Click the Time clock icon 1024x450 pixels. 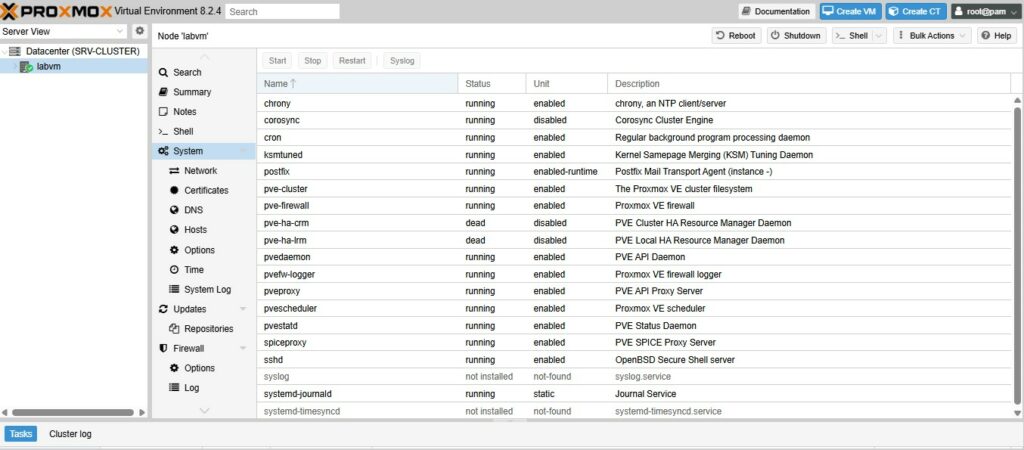[x=174, y=270]
